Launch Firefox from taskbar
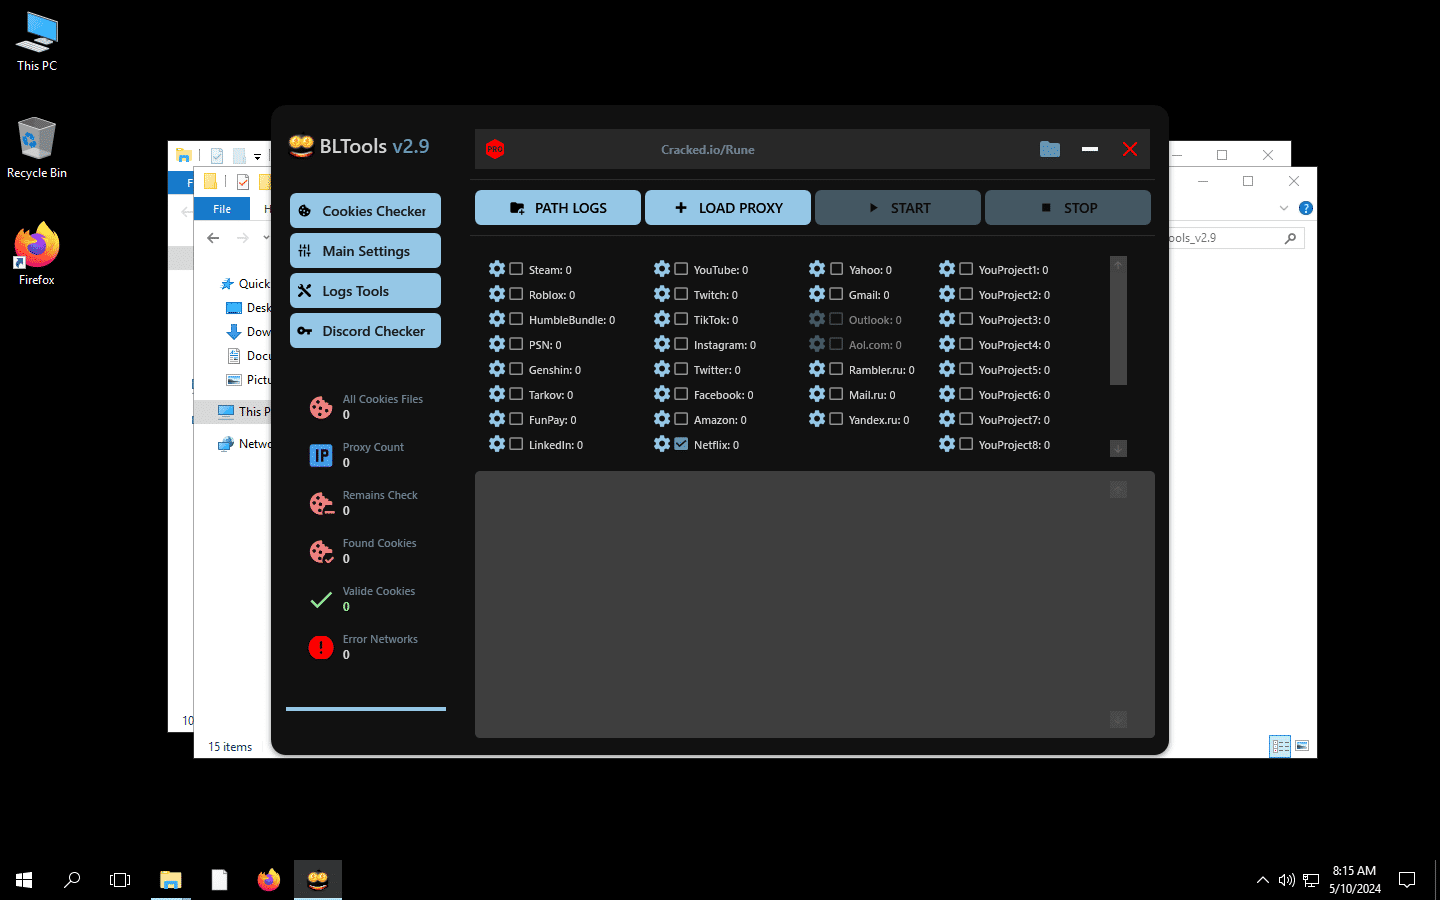The width and height of the screenshot is (1440, 900). (x=269, y=880)
